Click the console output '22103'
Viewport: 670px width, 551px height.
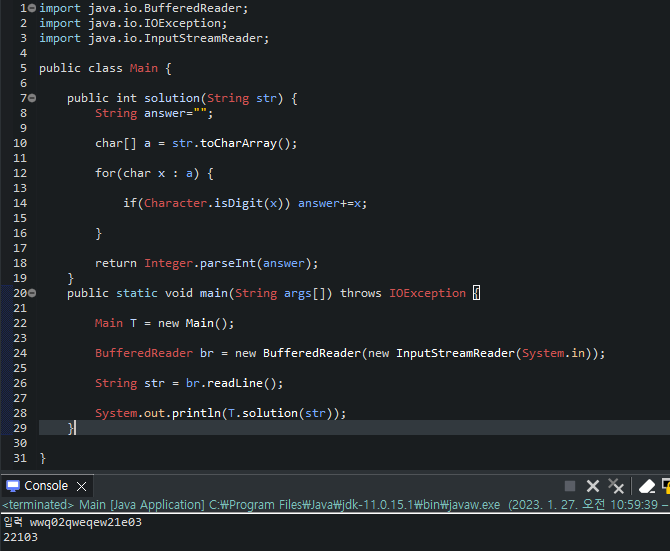coord(21,537)
